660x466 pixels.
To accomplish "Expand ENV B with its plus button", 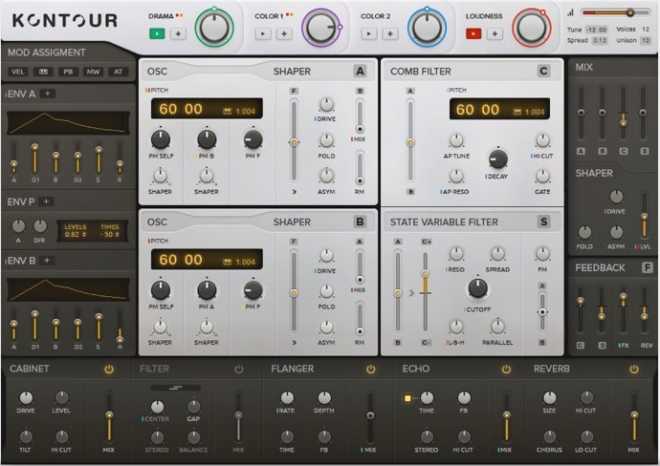I will 47,260.
